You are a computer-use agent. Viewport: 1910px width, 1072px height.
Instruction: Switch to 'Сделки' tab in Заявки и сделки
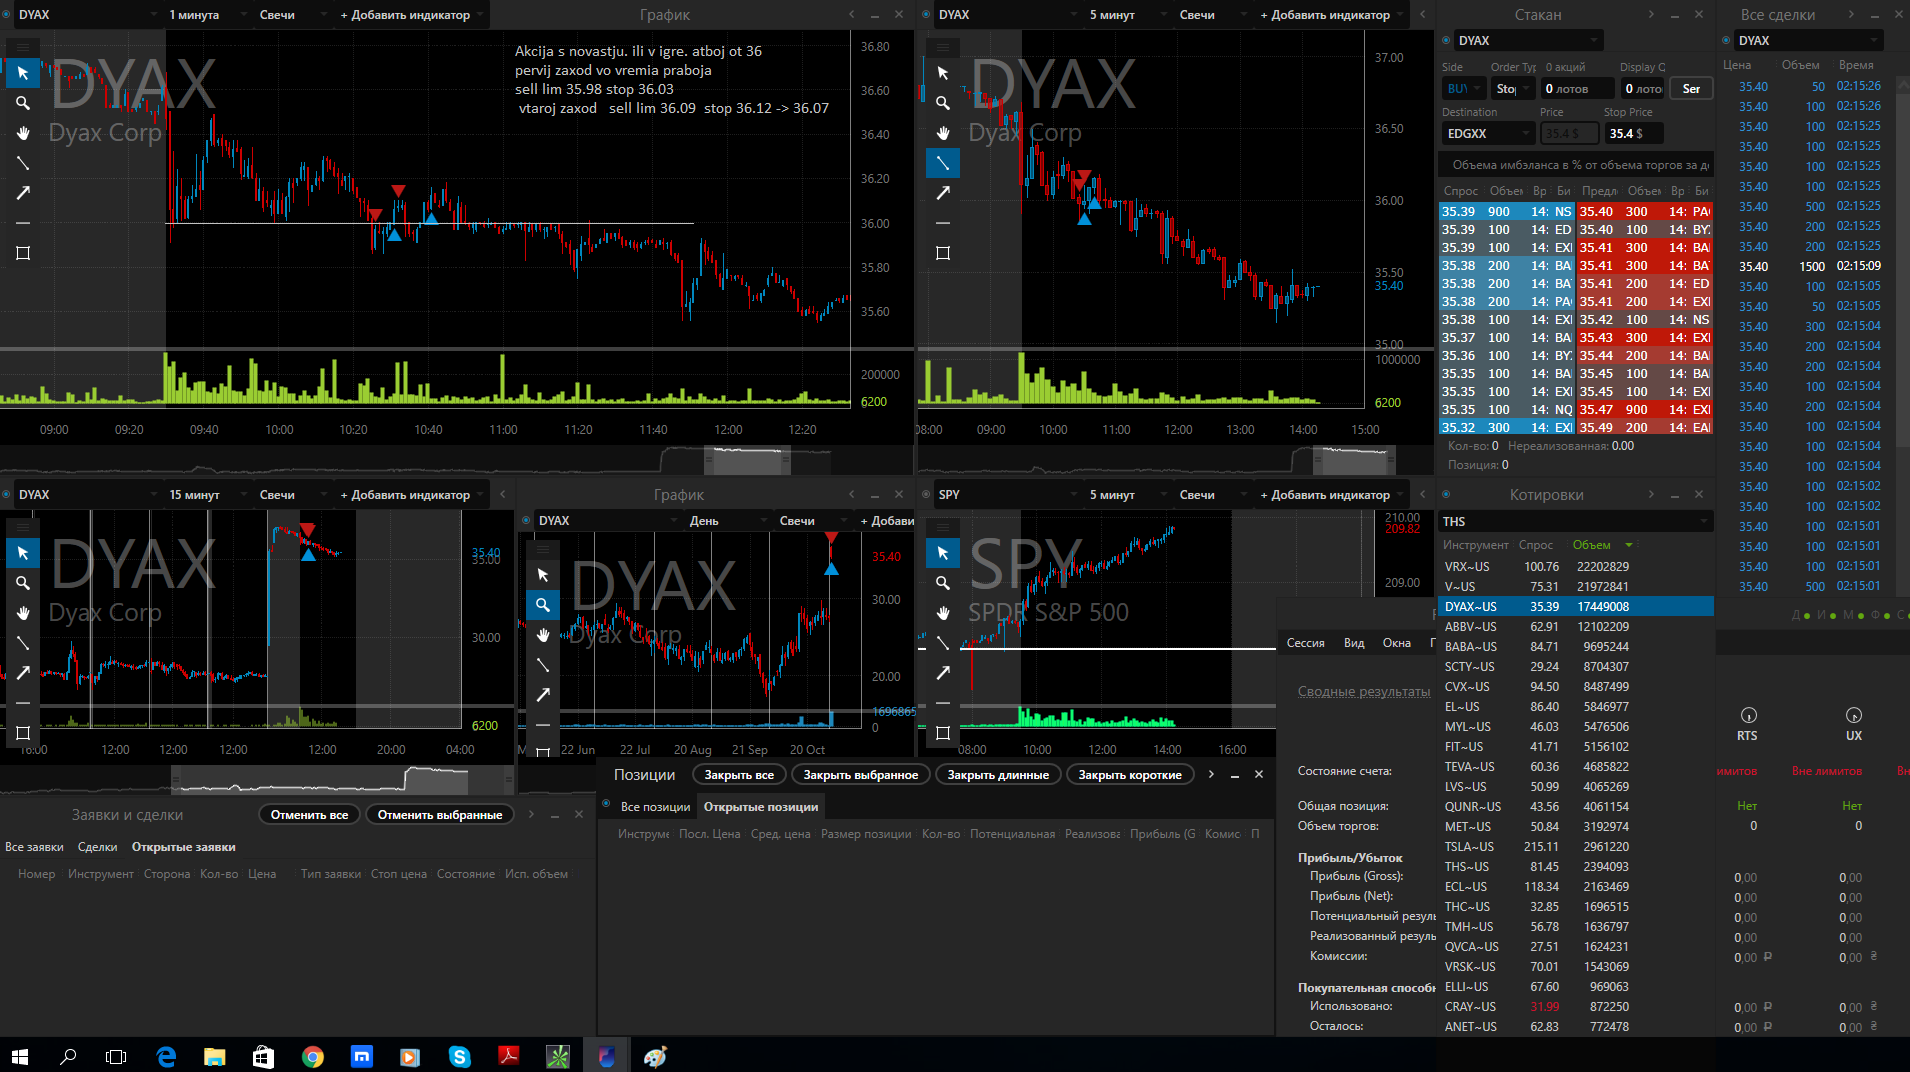97,847
